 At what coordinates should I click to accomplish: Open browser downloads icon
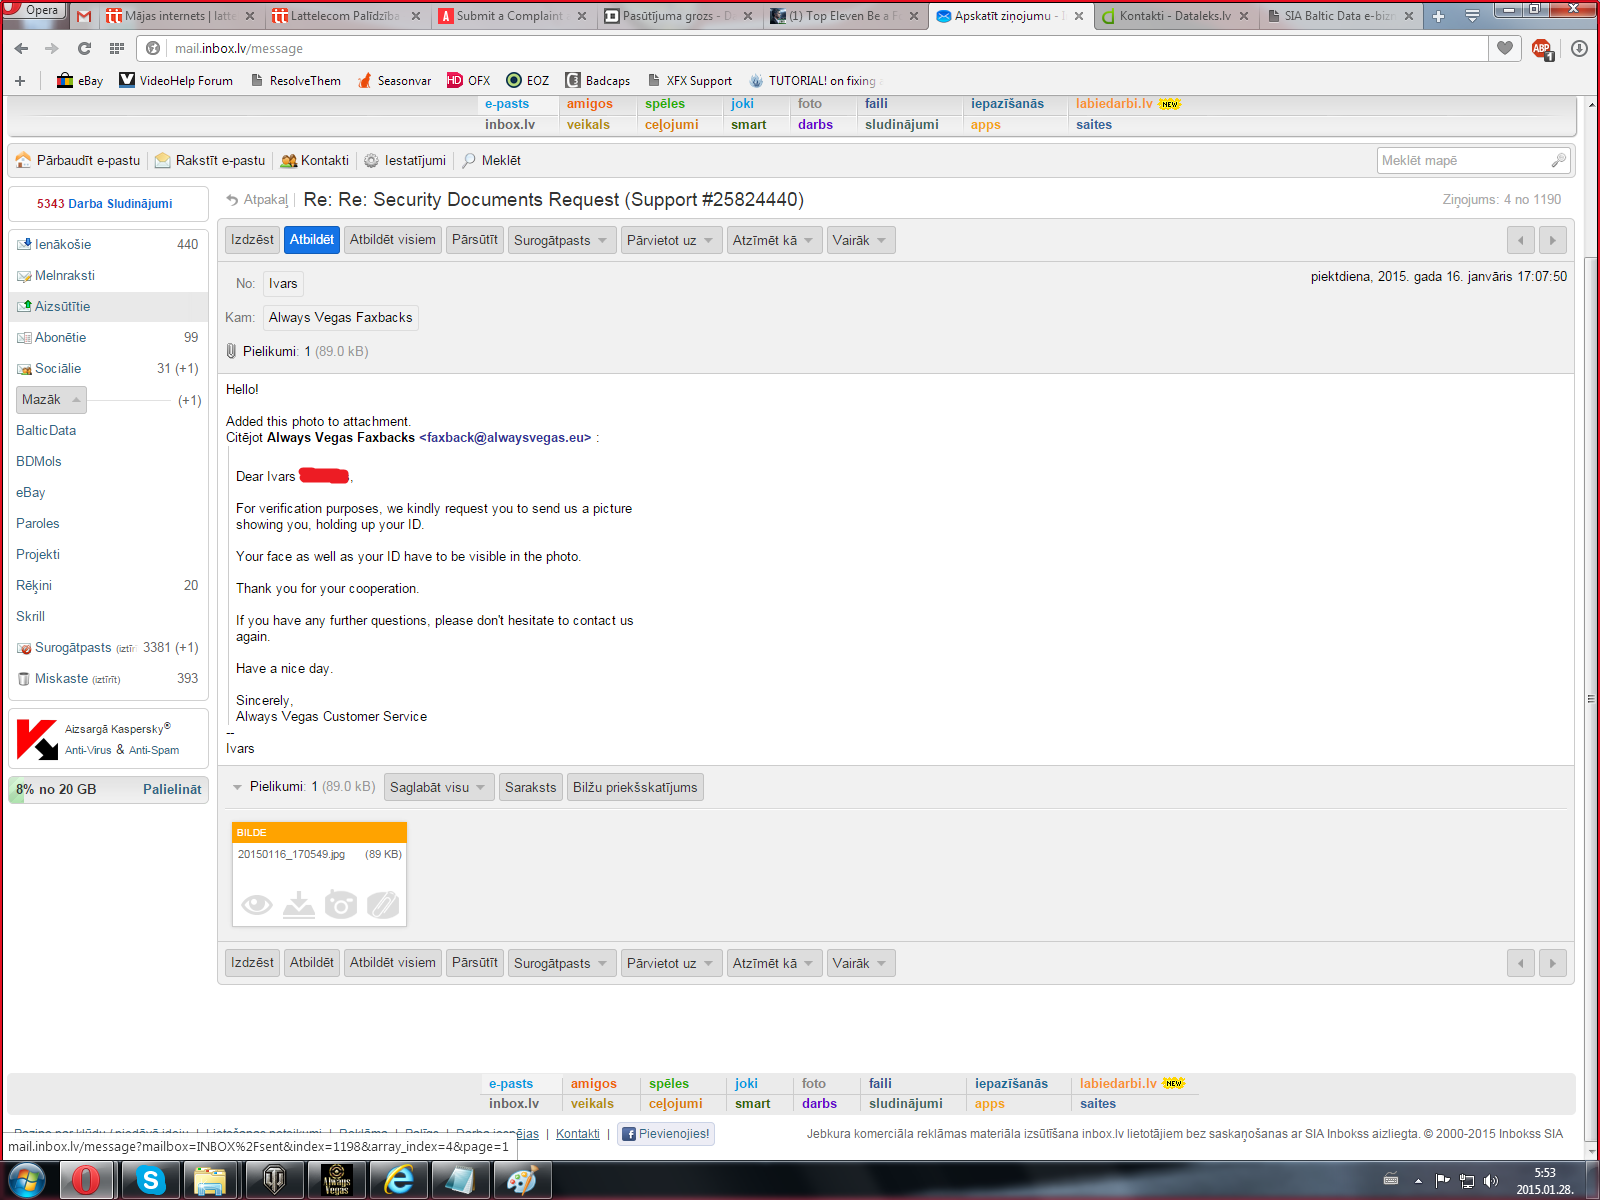click(x=1580, y=48)
